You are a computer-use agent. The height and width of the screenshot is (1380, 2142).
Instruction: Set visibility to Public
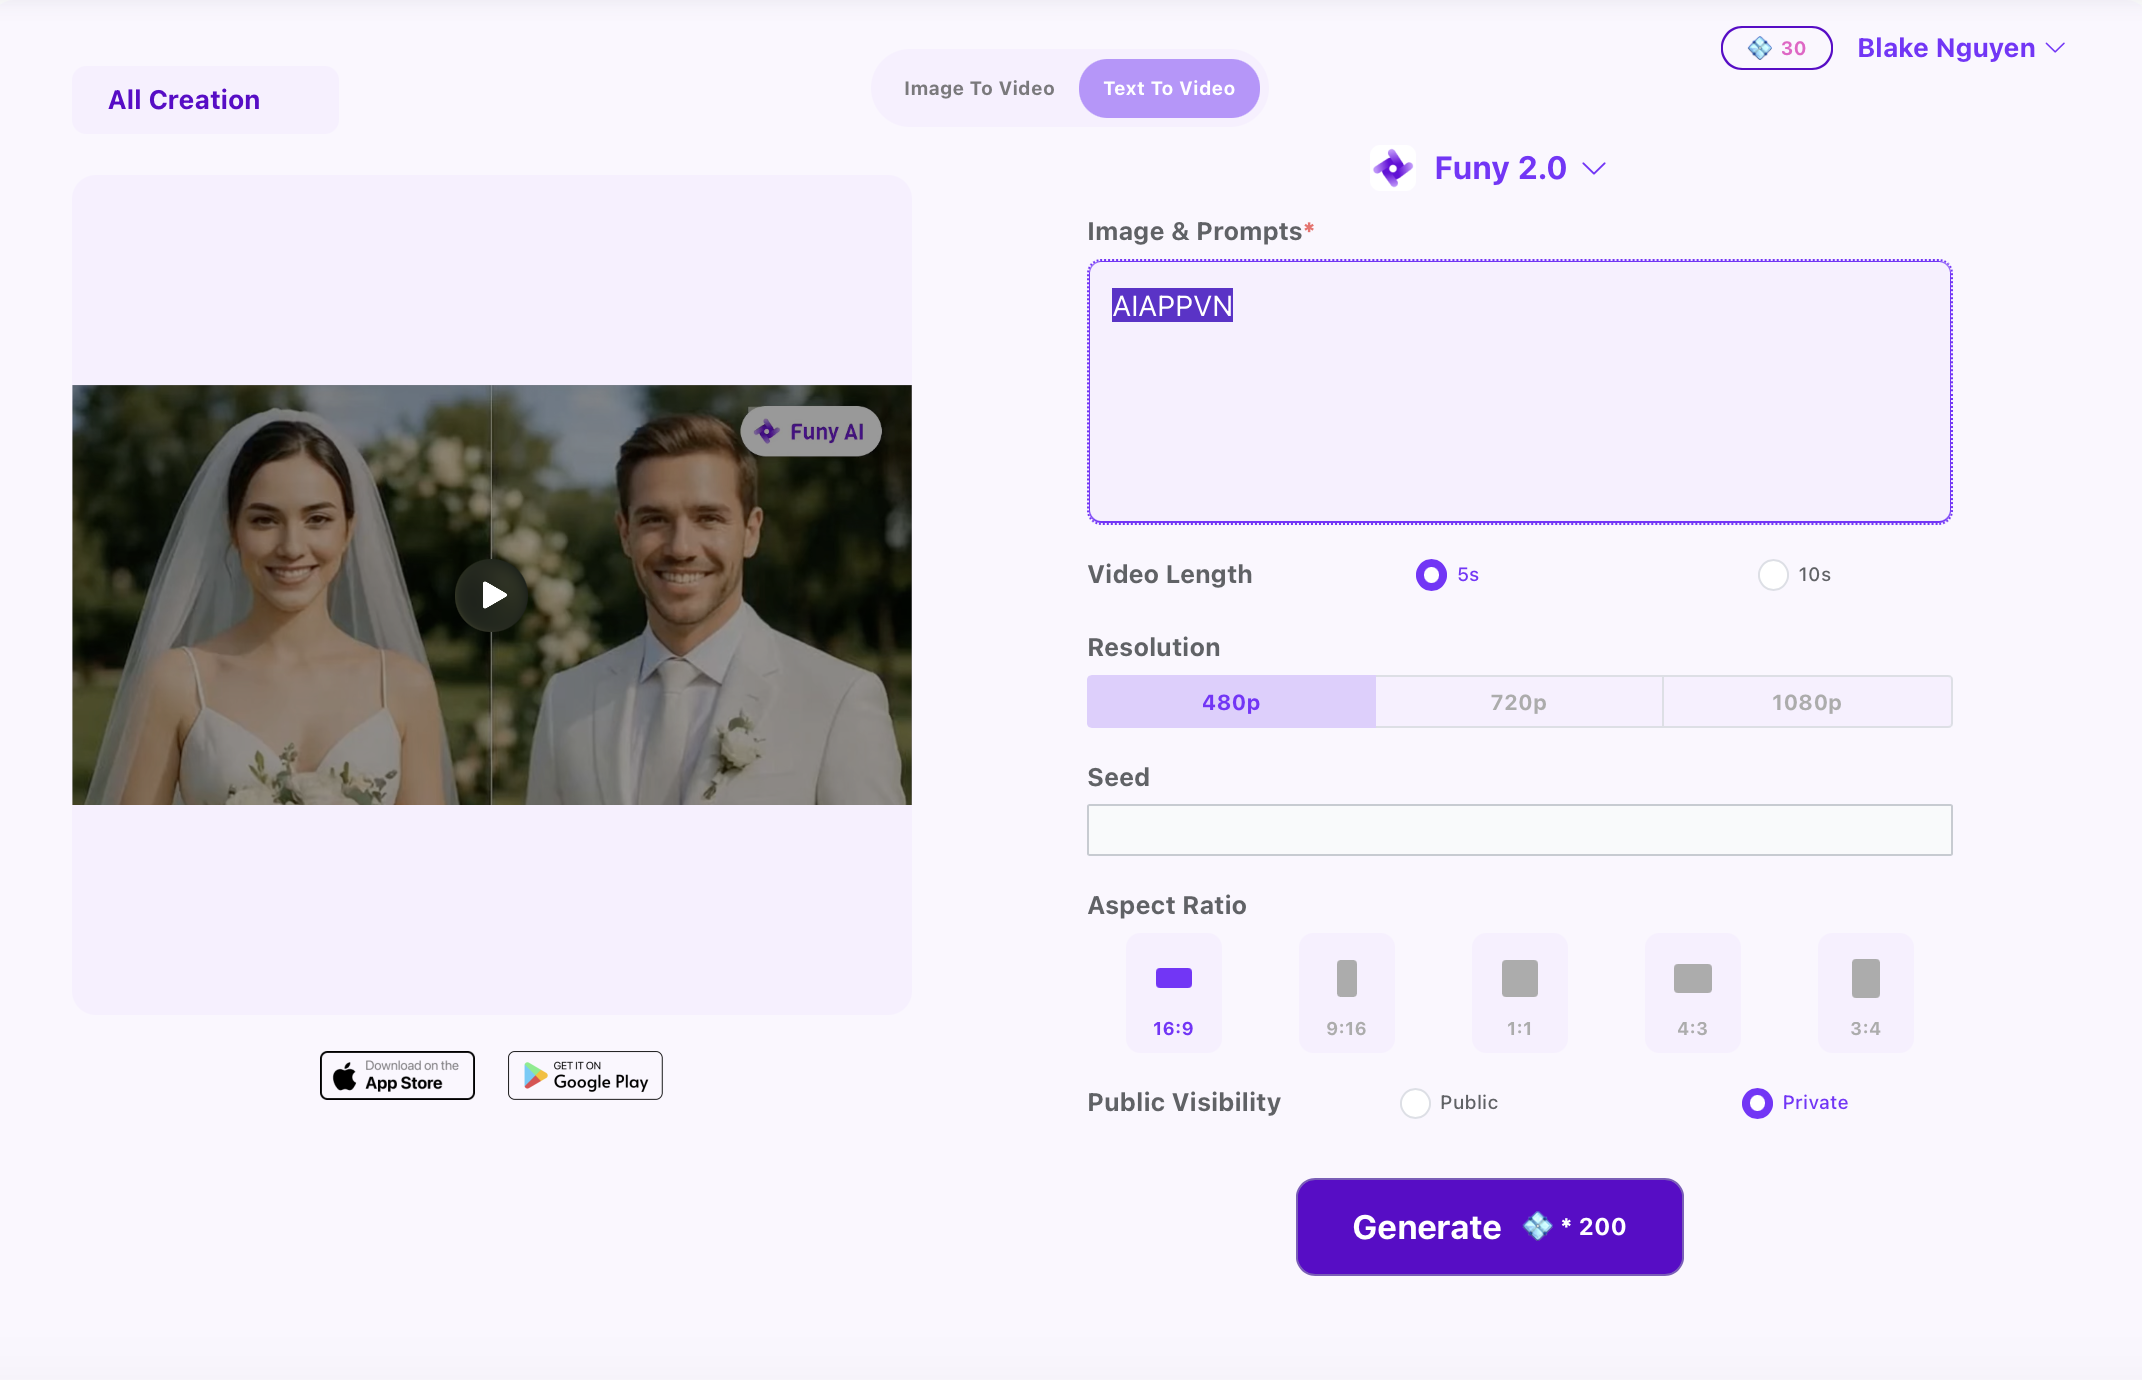[x=1415, y=1103]
